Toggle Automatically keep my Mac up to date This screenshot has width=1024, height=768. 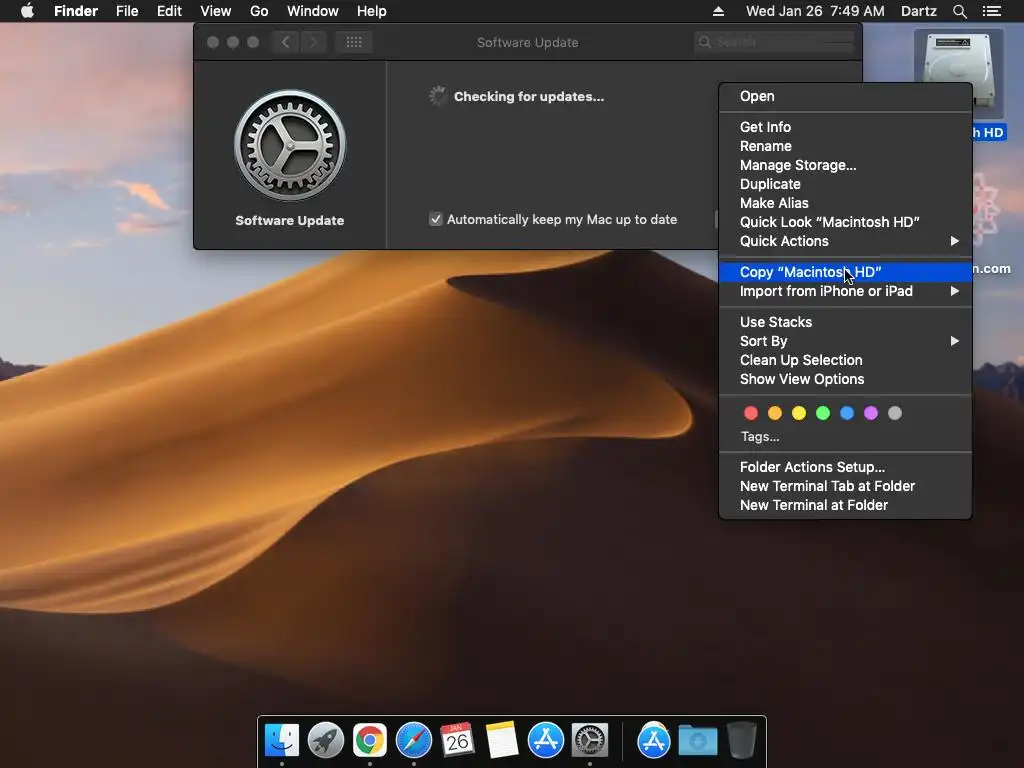click(x=436, y=219)
